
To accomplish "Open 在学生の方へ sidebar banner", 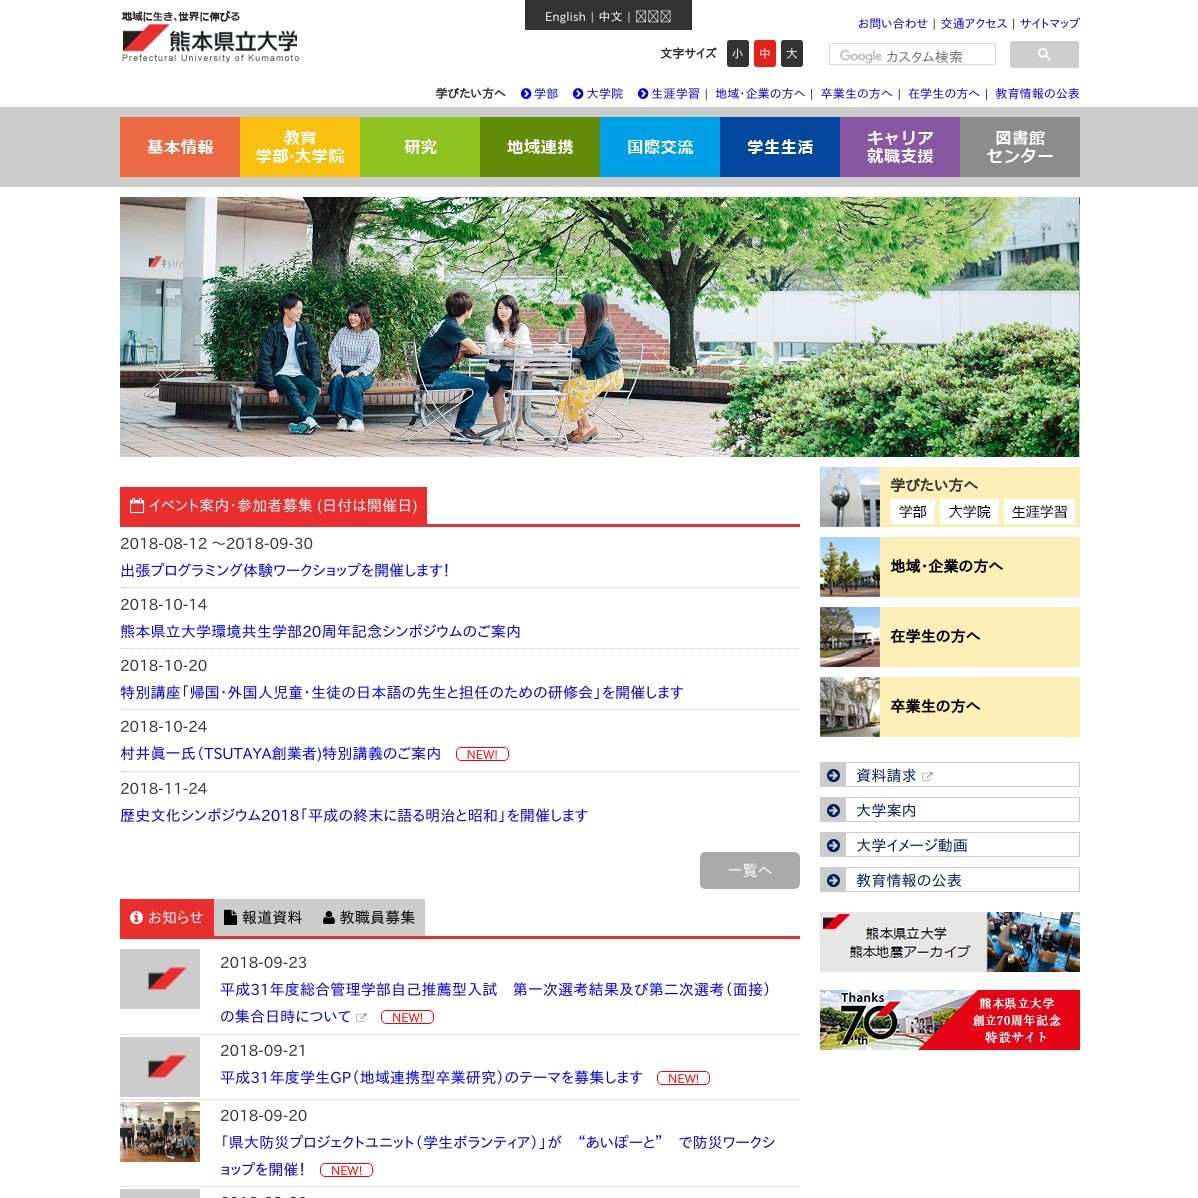I will (950, 637).
